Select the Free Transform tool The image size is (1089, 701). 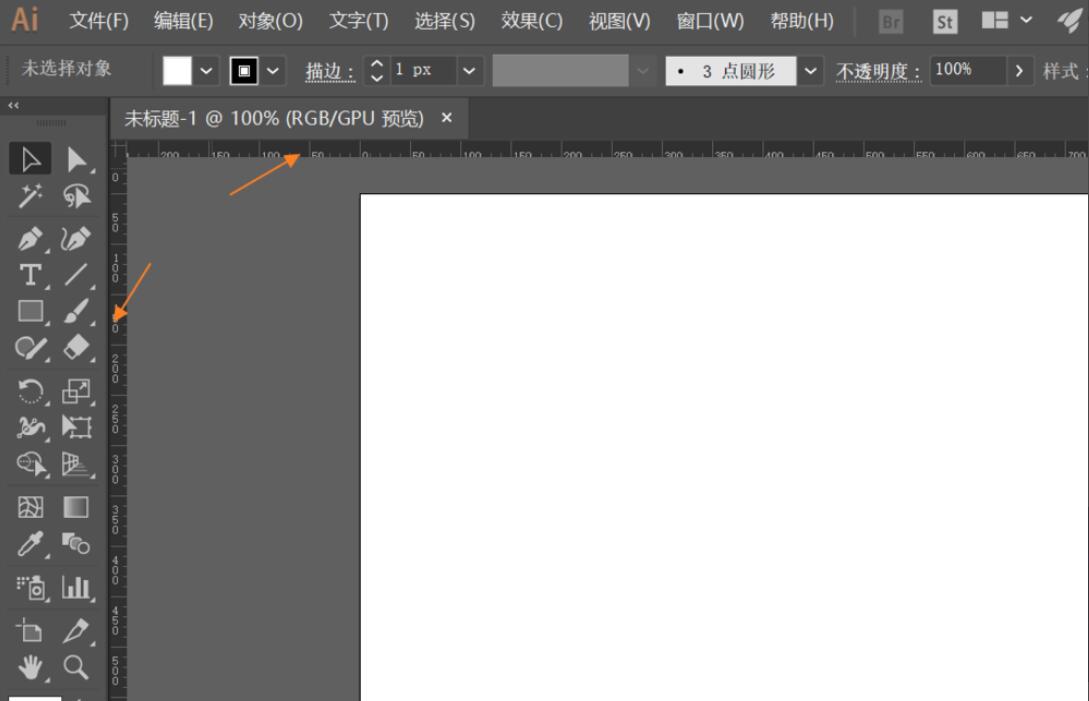click(76, 427)
